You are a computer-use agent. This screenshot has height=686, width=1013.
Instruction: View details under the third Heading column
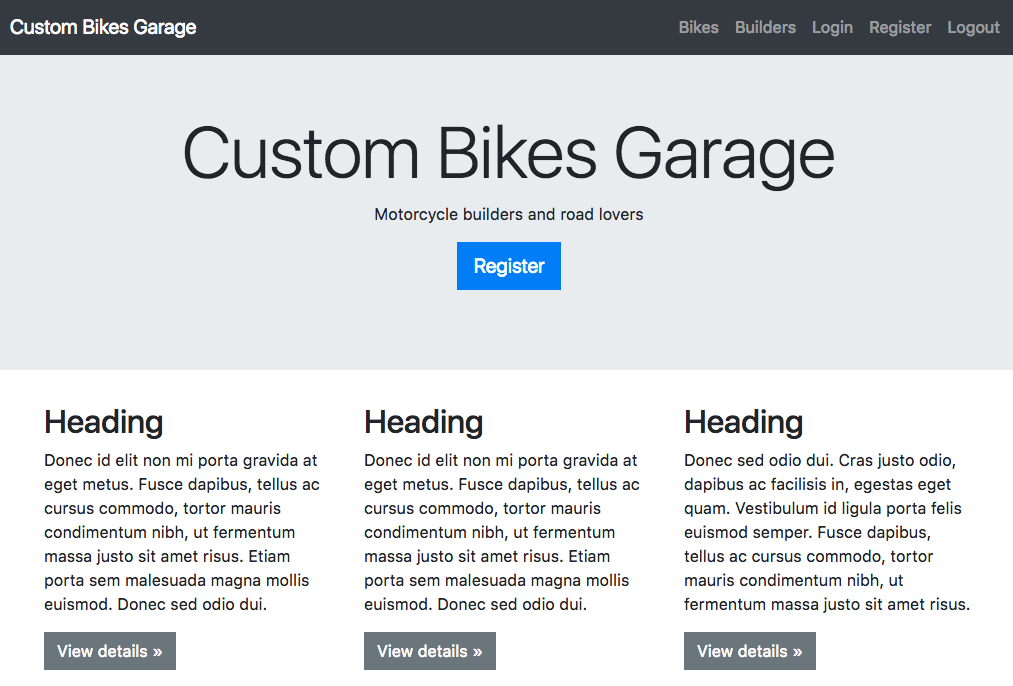749,651
